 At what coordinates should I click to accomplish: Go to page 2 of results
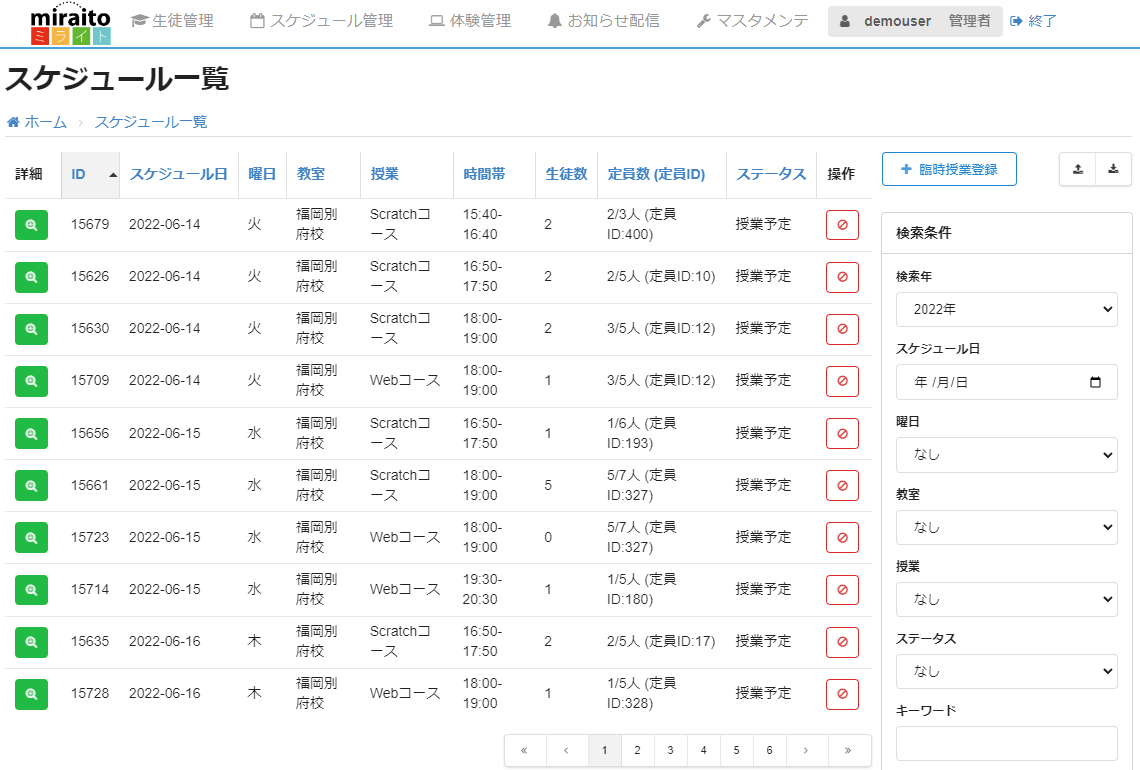coord(637,750)
